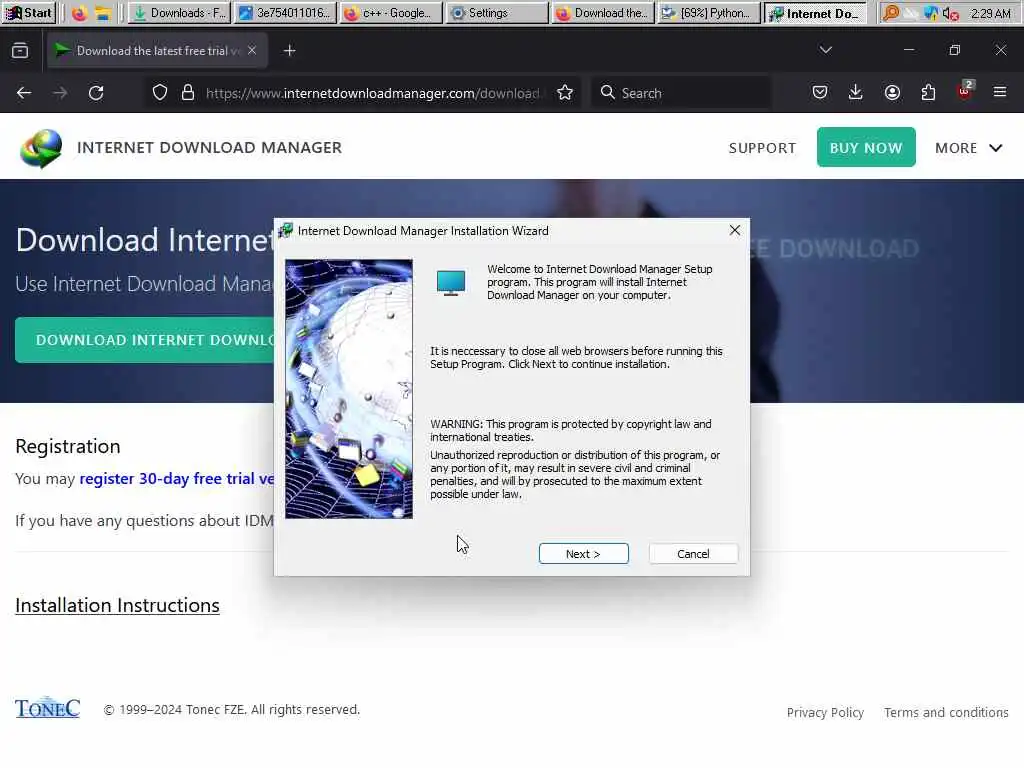
Task: Switch to the Settings taskbar window
Action: click(x=497, y=13)
